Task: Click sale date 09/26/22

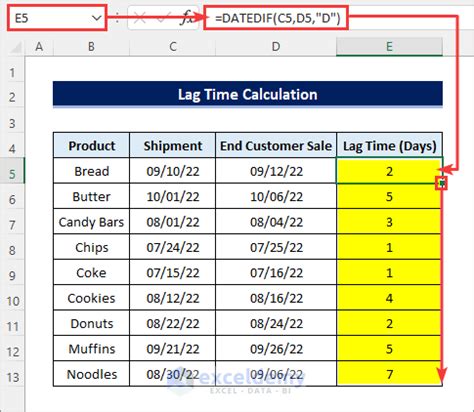Action: [x=276, y=348]
